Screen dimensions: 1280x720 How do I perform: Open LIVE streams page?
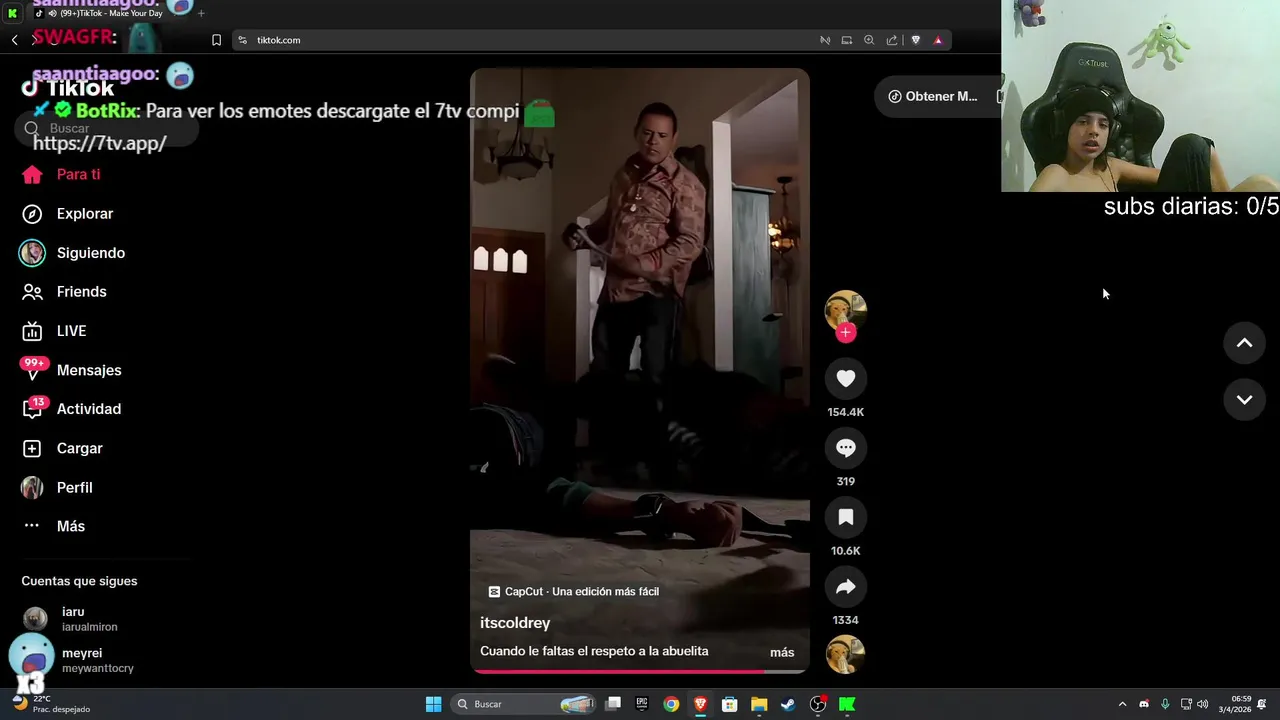tap(55, 331)
